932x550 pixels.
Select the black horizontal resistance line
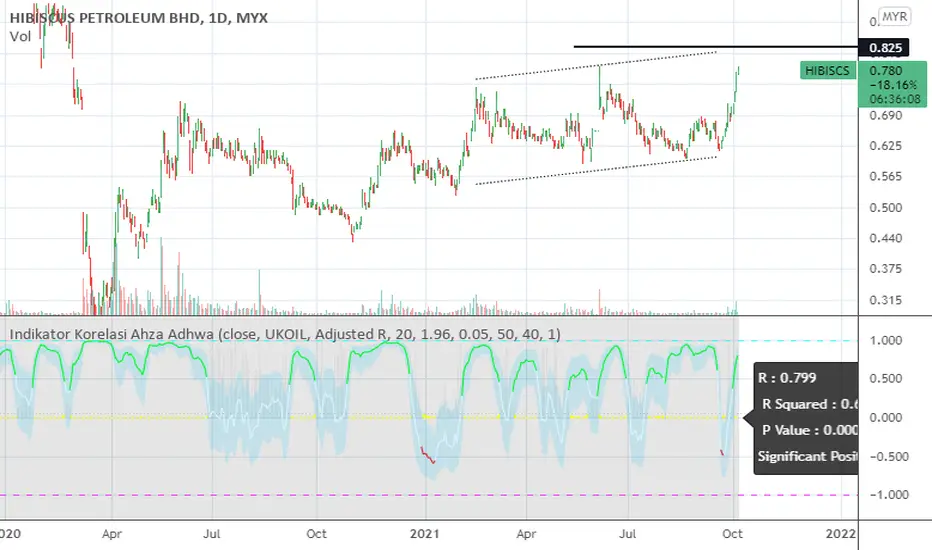tap(716, 46)
